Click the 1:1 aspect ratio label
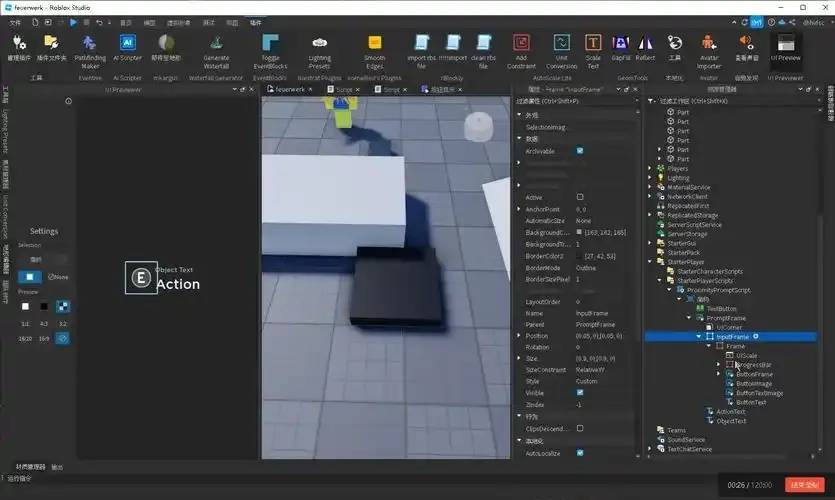Image resolution: width=835 pixels, height=500 pixels. point(25,324)
